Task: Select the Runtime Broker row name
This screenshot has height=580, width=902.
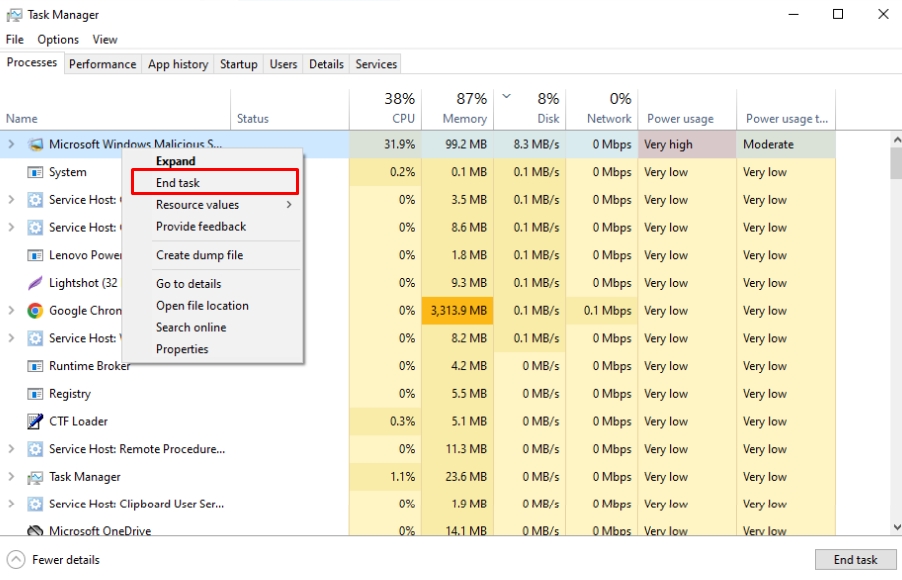Action: [89, 366]
